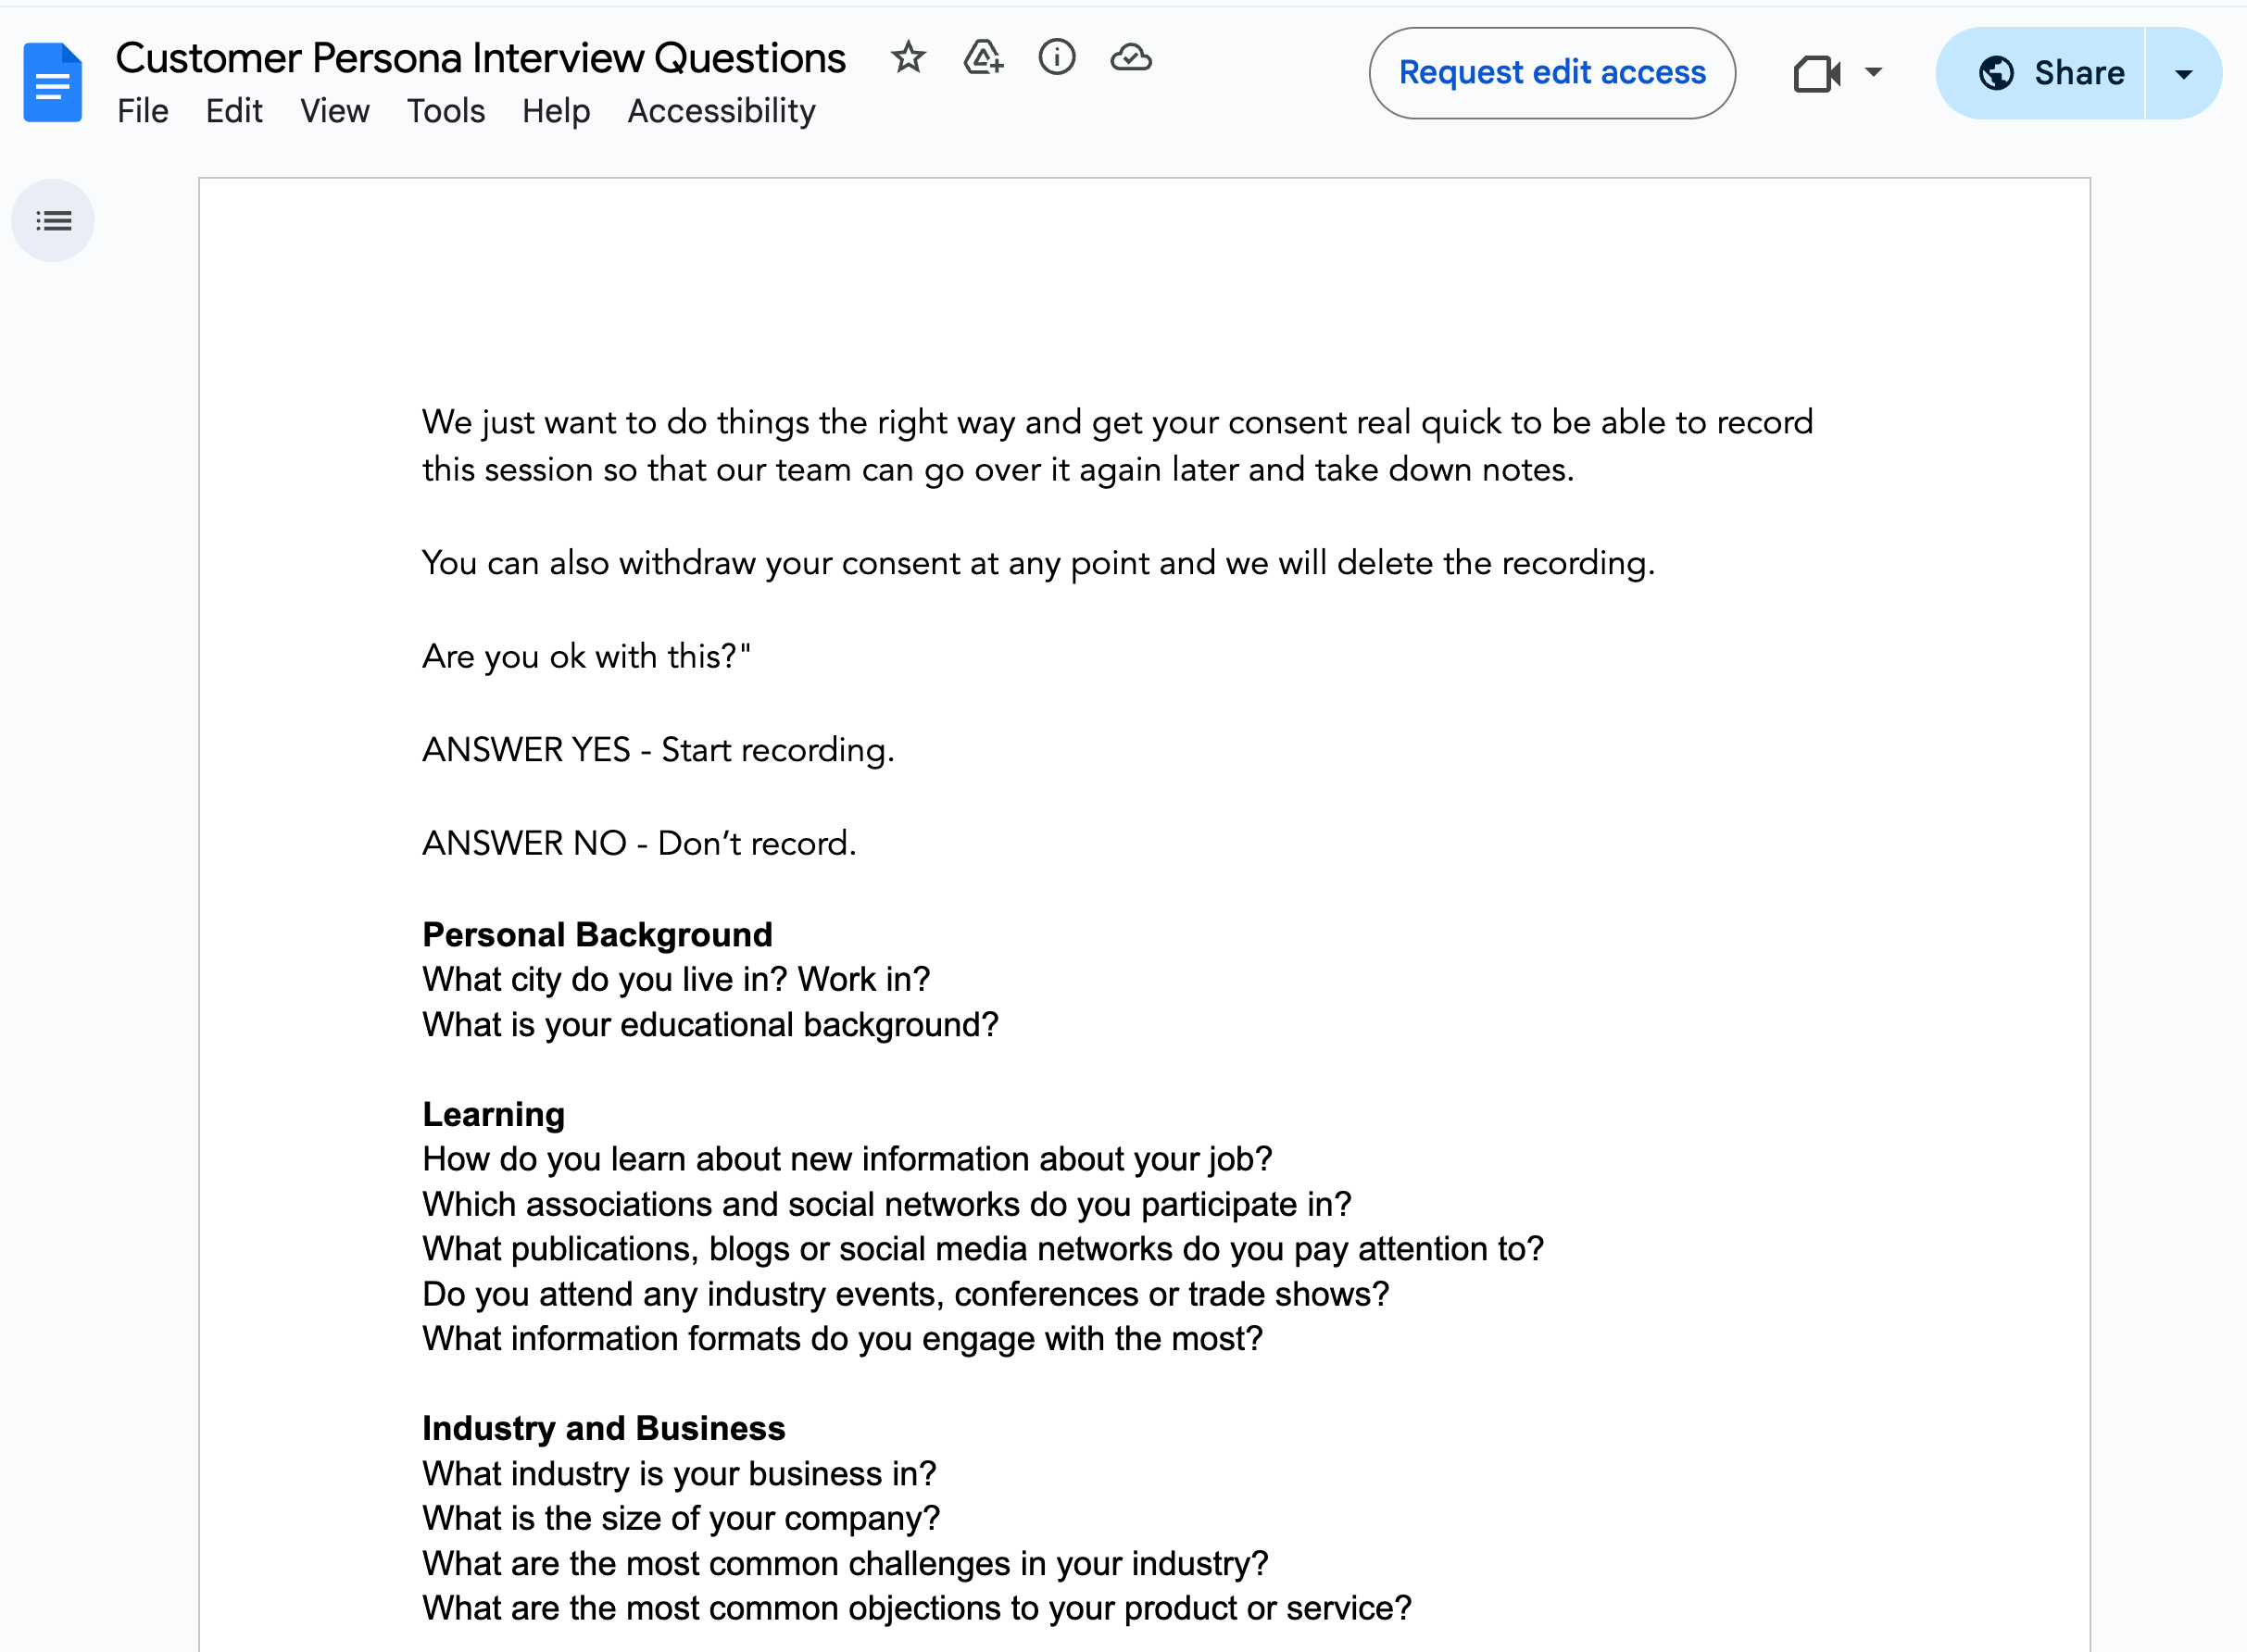Open the View menu
Viewport: 2247px width, 1652px height.
coord(334,111)
